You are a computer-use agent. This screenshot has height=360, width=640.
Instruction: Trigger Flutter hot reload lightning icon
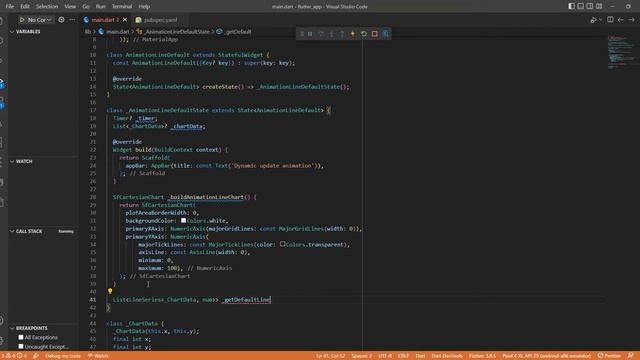point(353,34)
